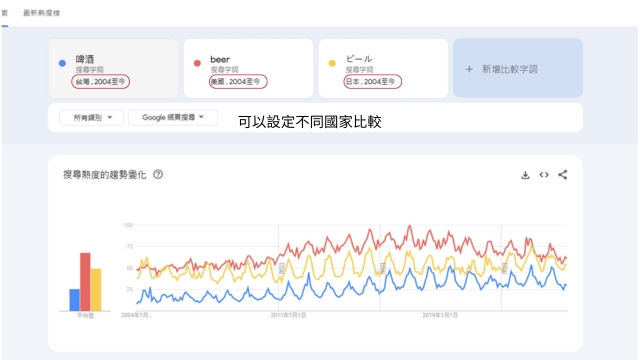Viewport: 640px width, 360px height.
Task: Add a new comparison term 新增比較字詞
Action: [518, 68]
